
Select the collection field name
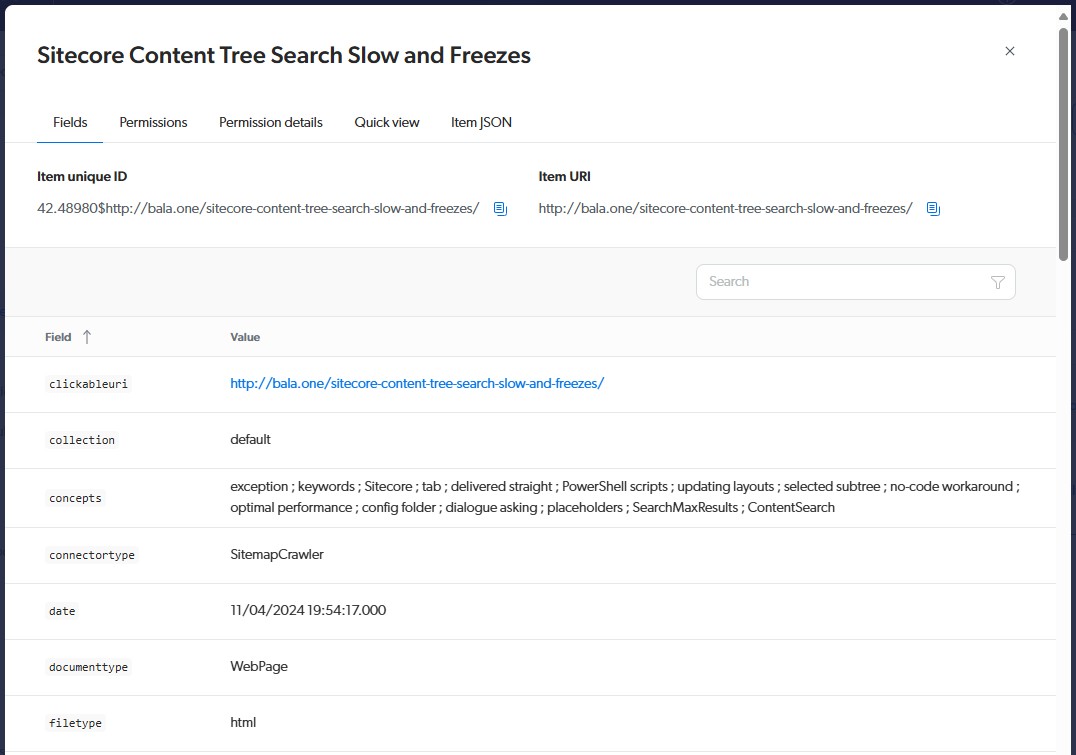82,440
